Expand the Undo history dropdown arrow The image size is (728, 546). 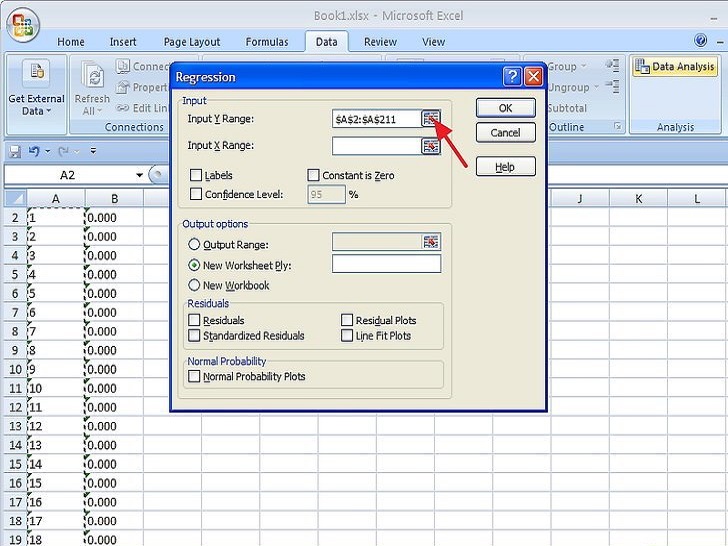click(x=47, y=151)
